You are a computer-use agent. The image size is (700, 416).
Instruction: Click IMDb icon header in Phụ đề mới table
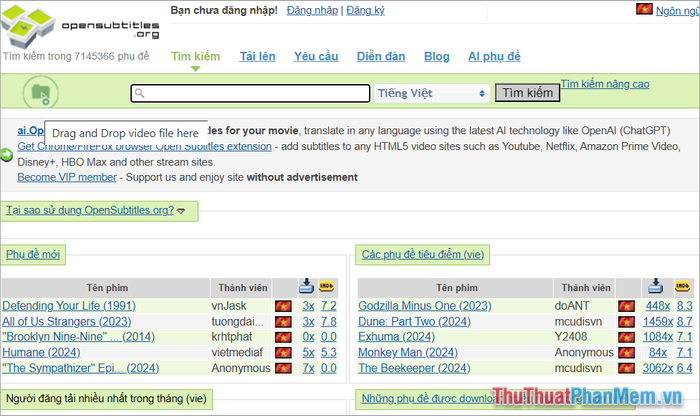point(328,287)
